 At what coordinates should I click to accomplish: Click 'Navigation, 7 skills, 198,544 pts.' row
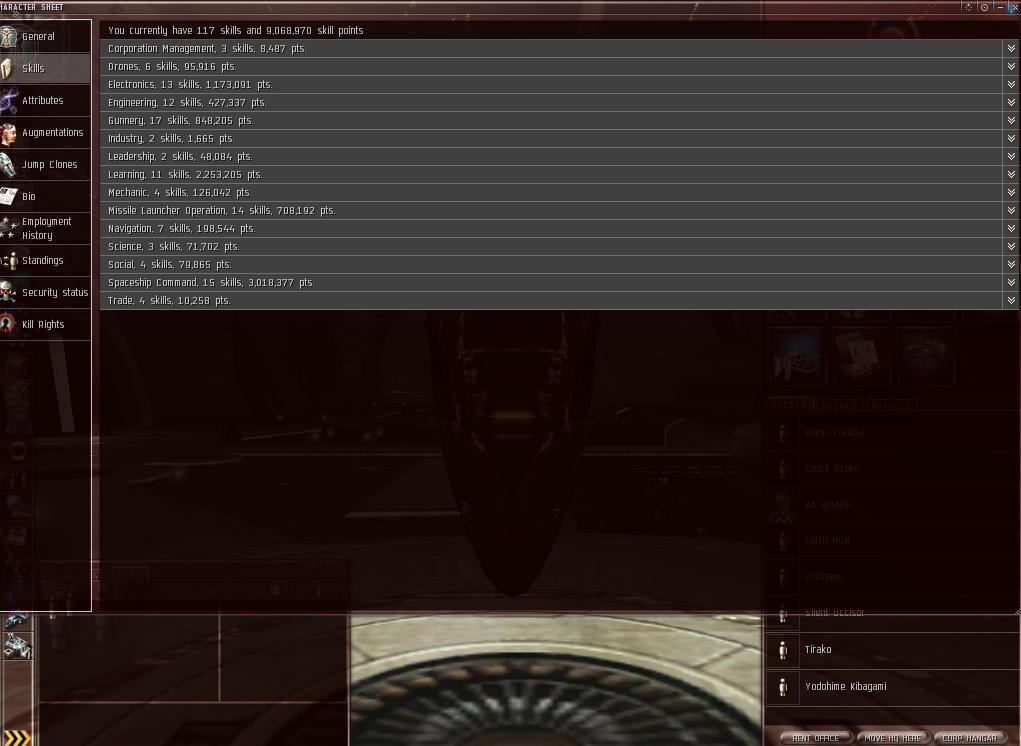559,228
